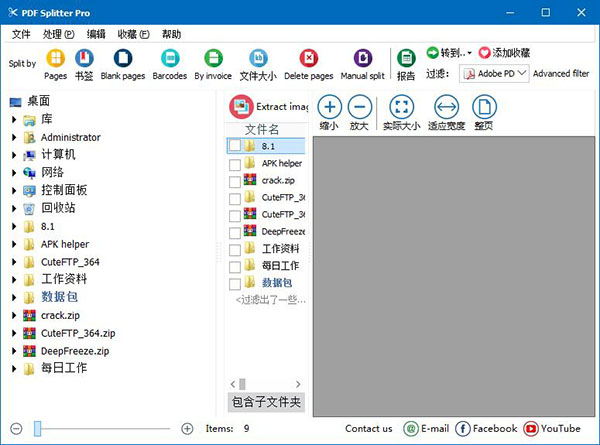Fit preview to width (适应宽度)
The height and width of the screenshot is (445, 600).
click(x=446, y=107)
